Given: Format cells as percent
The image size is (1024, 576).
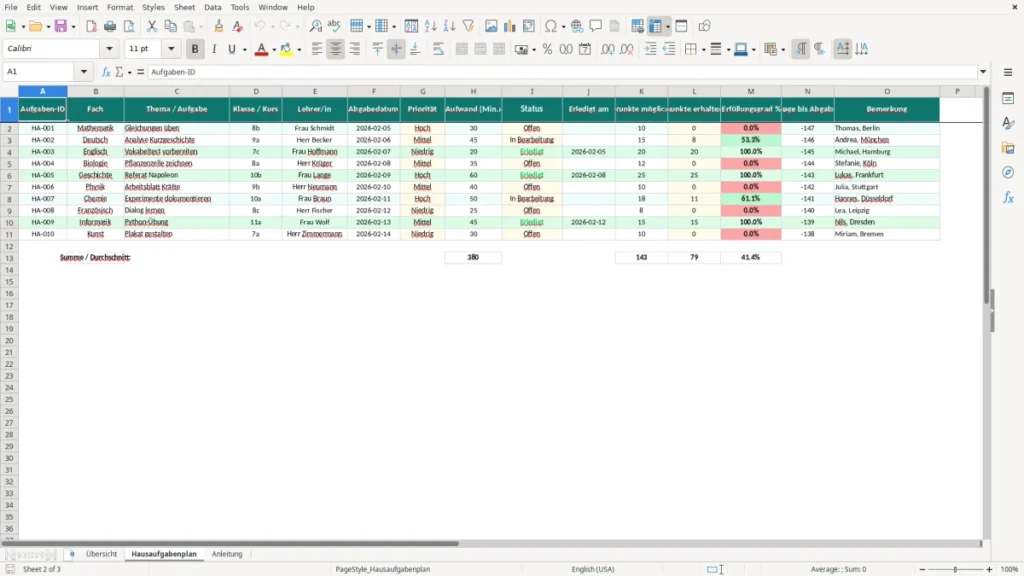Looking at the screenshot, I should pyautogui.click(x=547, y=49).
